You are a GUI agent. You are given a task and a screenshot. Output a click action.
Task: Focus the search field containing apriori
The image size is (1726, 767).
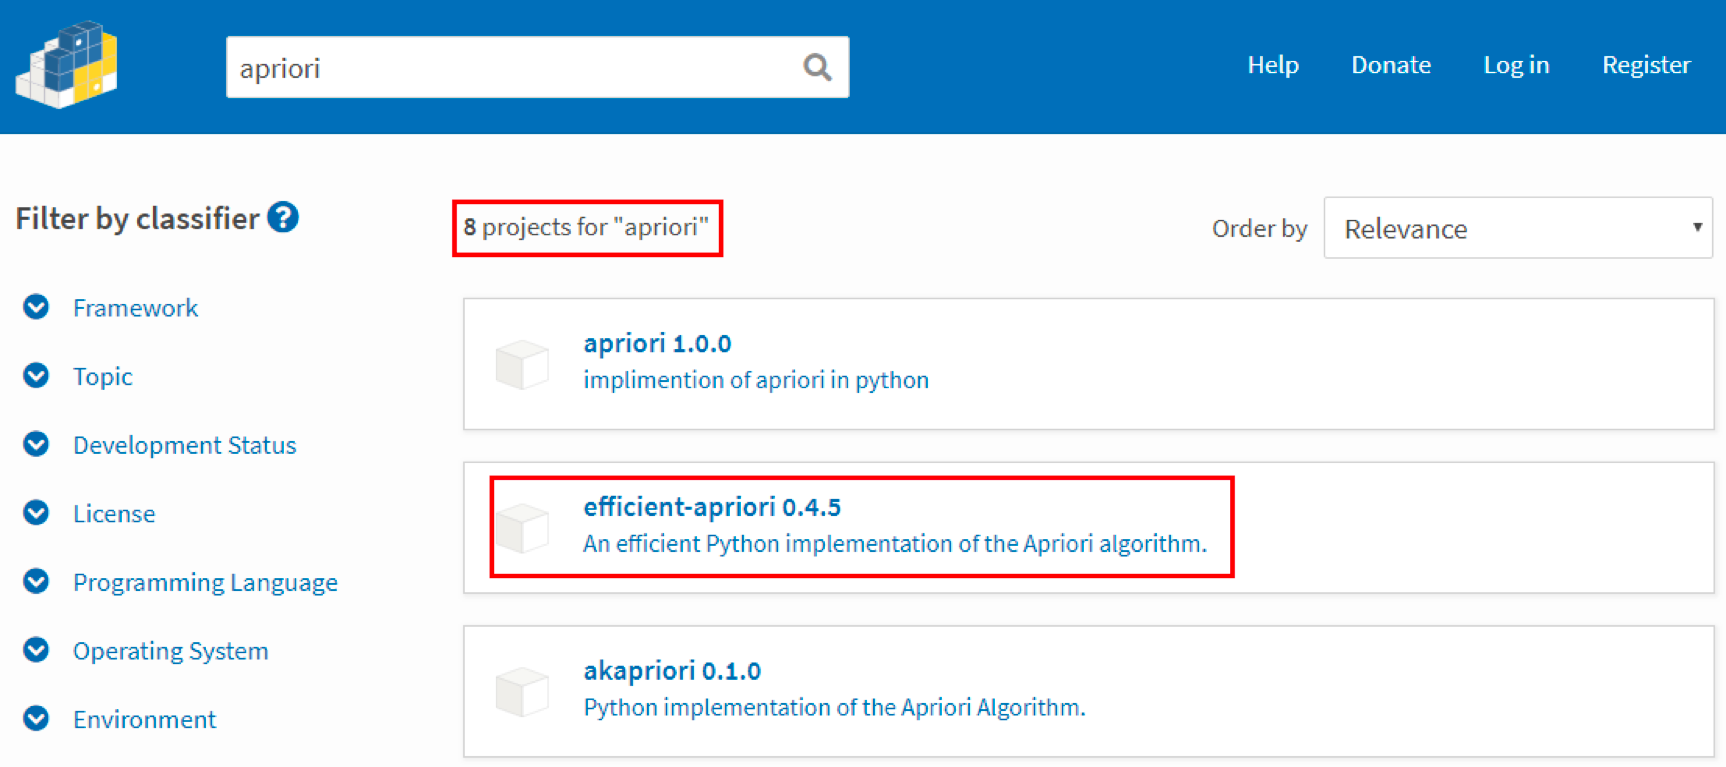(510, 67)
